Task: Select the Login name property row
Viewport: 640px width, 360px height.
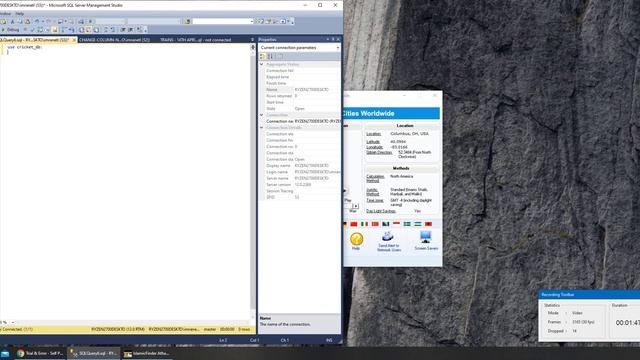Action: tap(302, 172)
